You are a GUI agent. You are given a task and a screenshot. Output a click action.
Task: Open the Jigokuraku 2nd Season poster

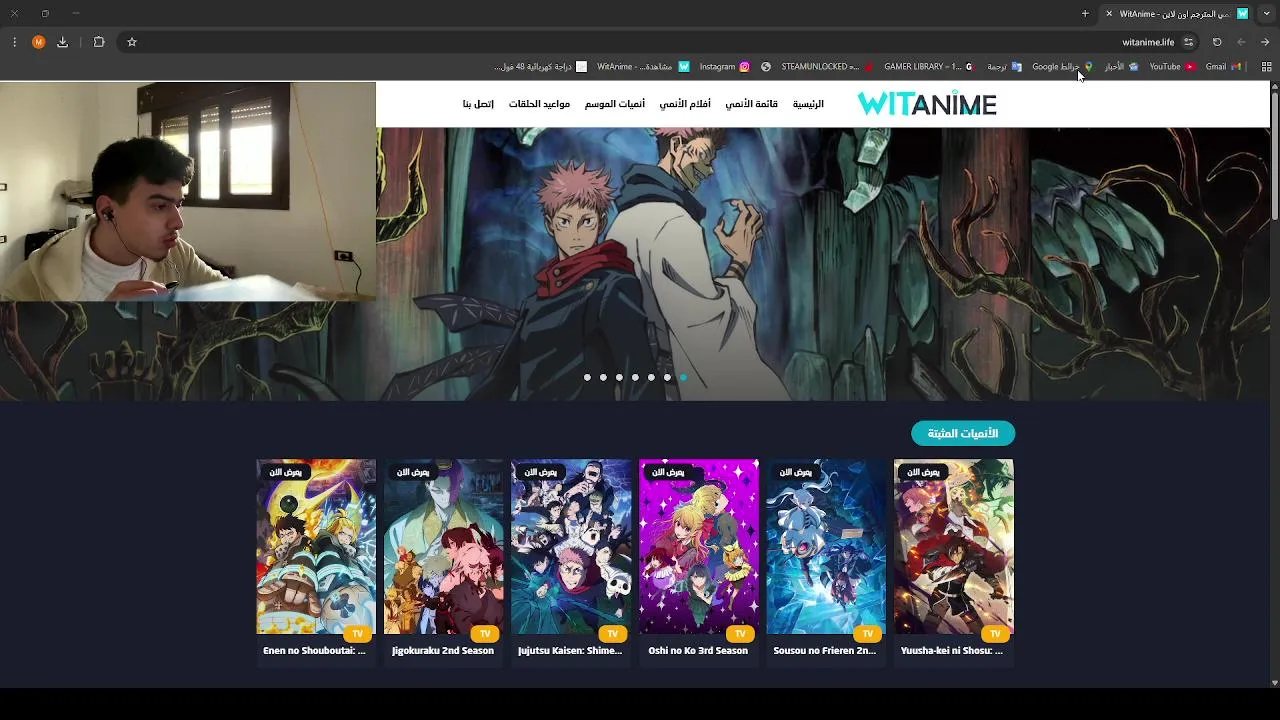click(443, 547)
